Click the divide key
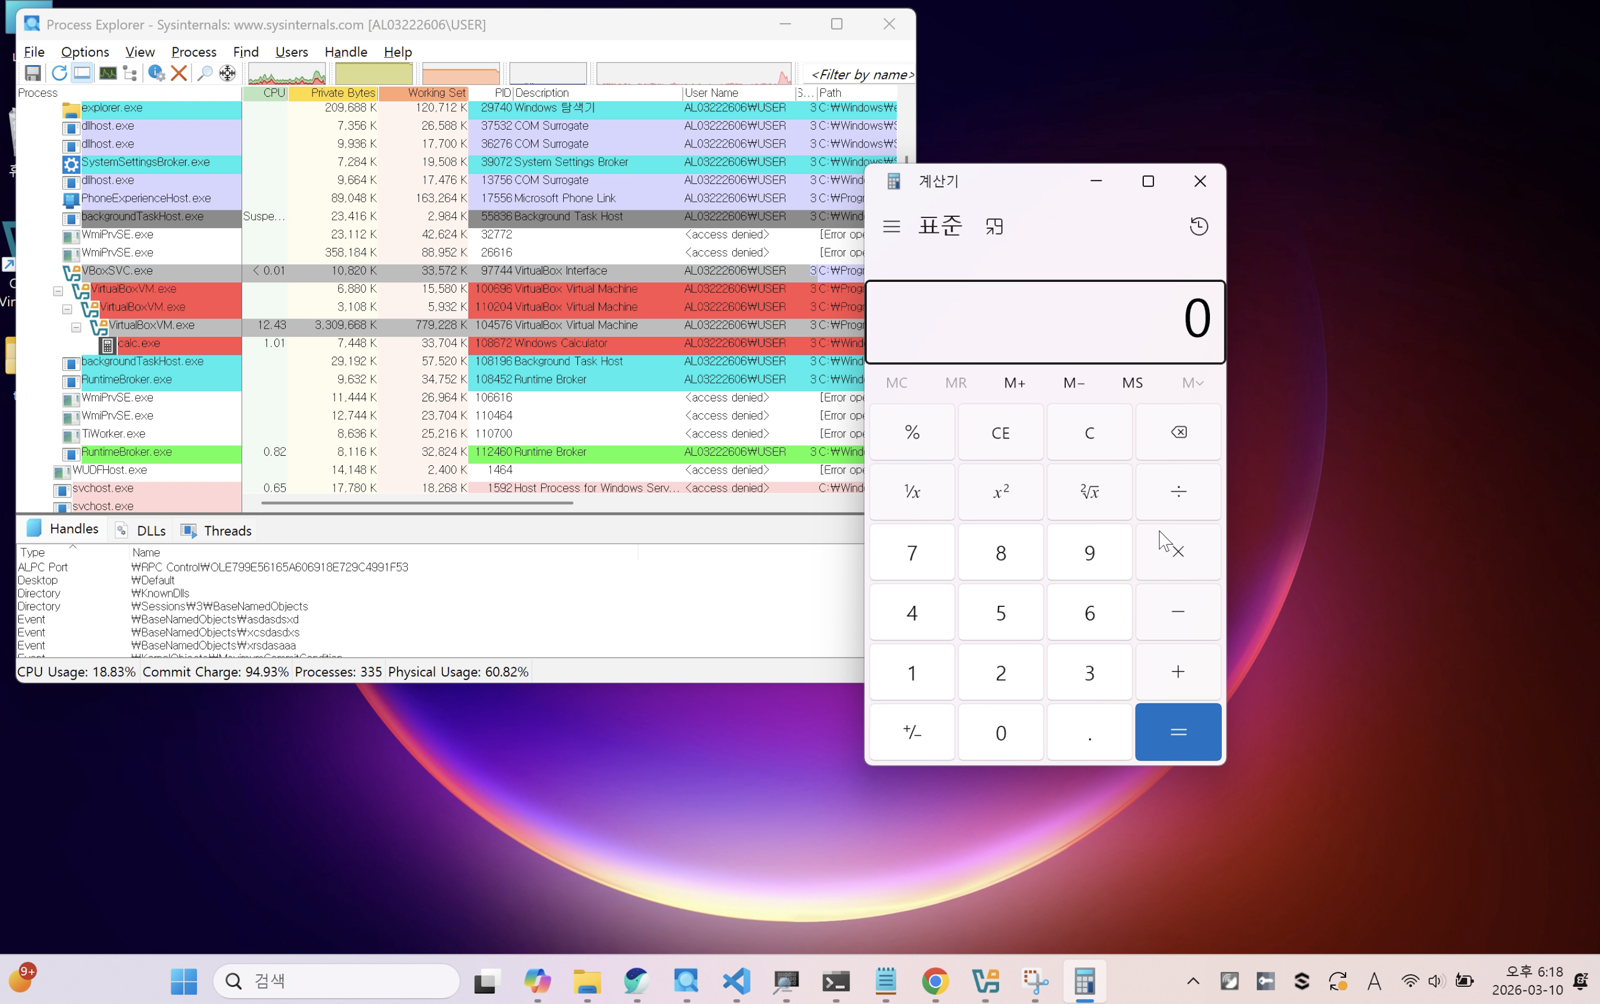The width and height of the screenshot is (1600, 1004). pos(1179,492)
